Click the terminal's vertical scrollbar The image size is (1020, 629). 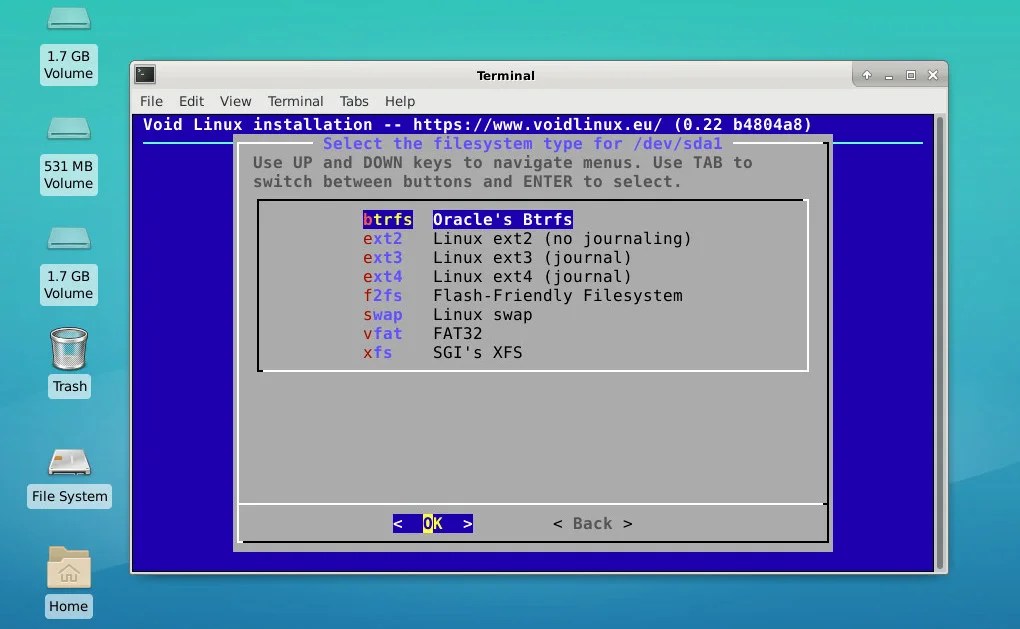(x=939, y=343)
